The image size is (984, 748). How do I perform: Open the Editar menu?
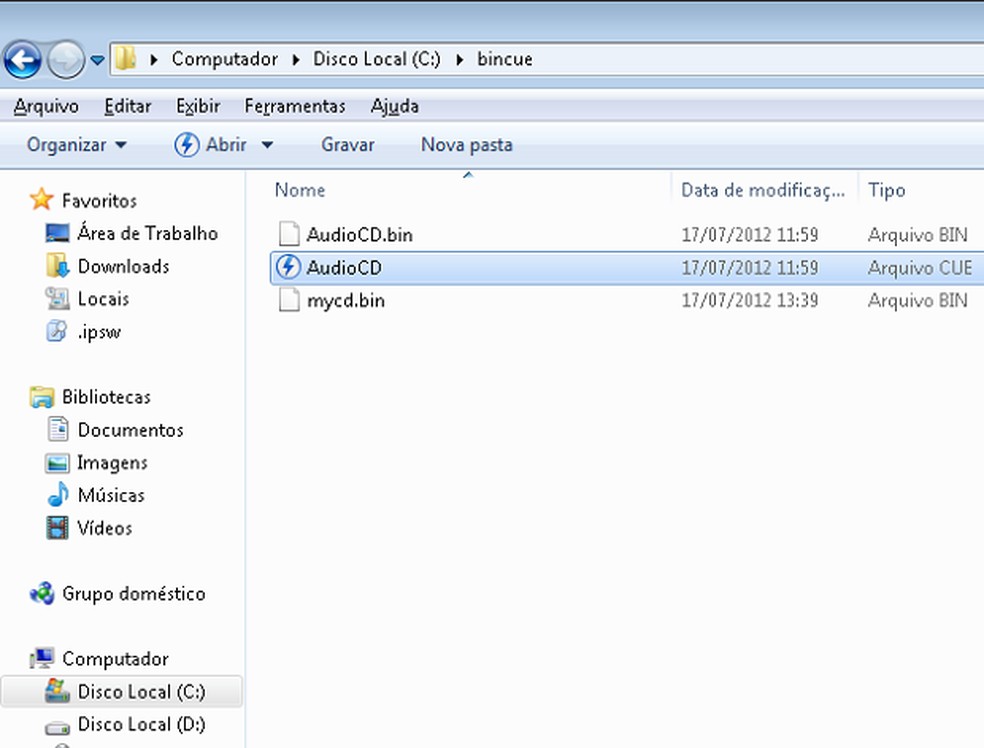click(x=127, y=106)
